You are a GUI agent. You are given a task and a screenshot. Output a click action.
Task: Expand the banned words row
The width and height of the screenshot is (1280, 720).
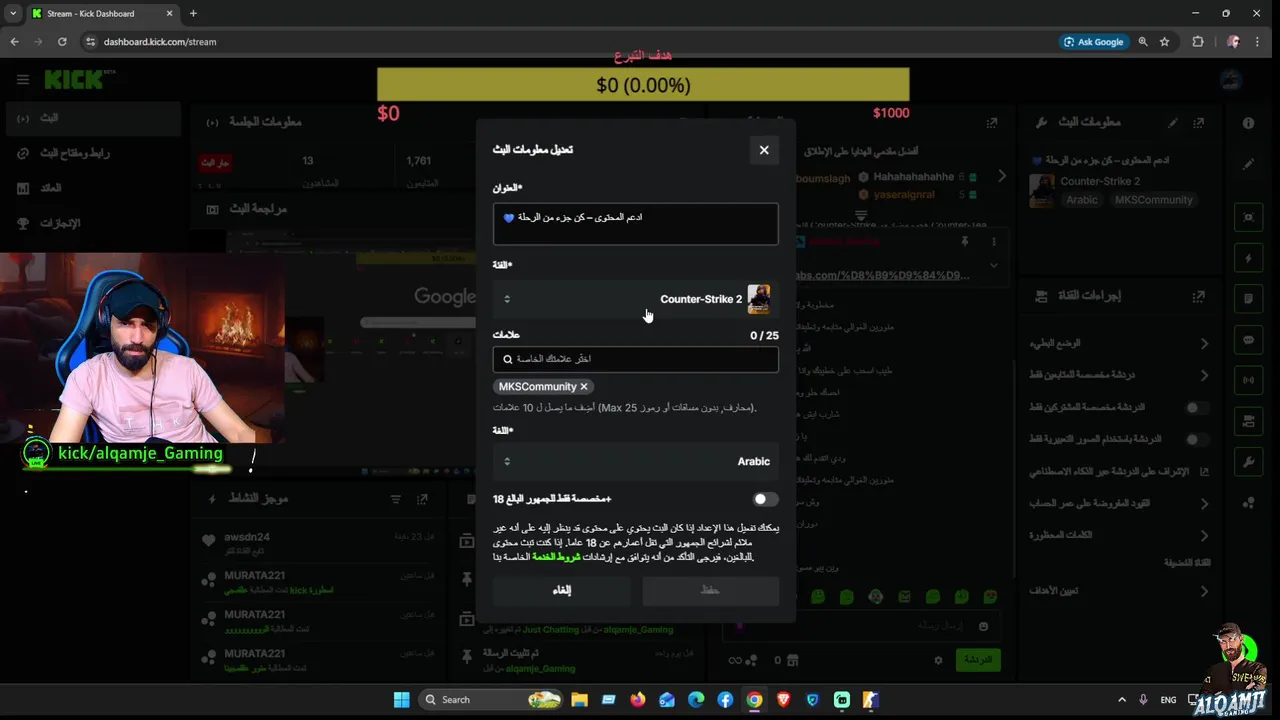(1120, 535)
